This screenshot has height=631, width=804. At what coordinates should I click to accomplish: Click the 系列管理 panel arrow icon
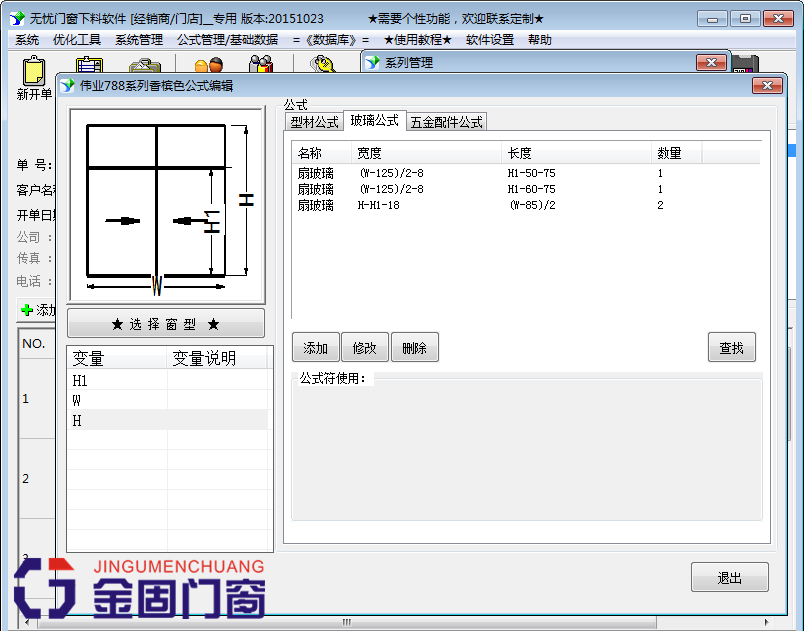[x=372, y=61]
